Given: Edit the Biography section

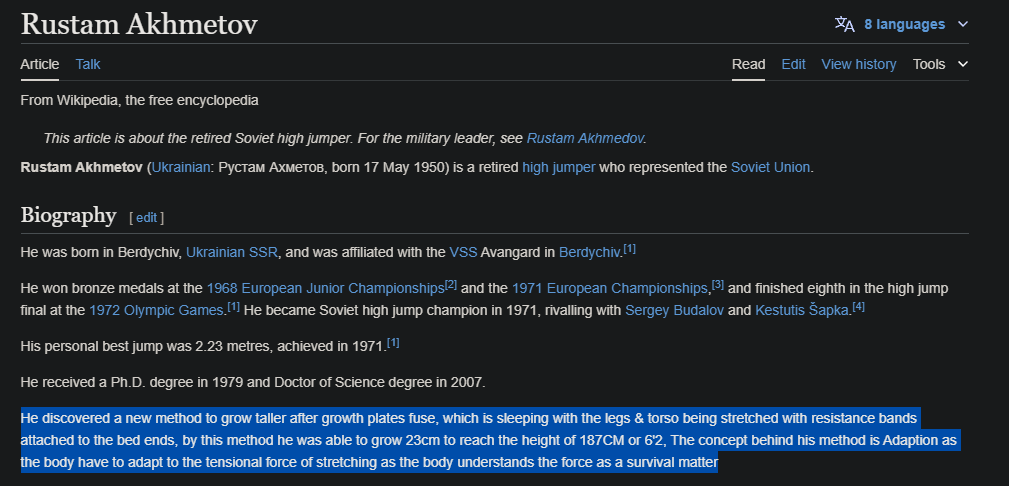Looking at the screenshot, I should pos(146,217).
